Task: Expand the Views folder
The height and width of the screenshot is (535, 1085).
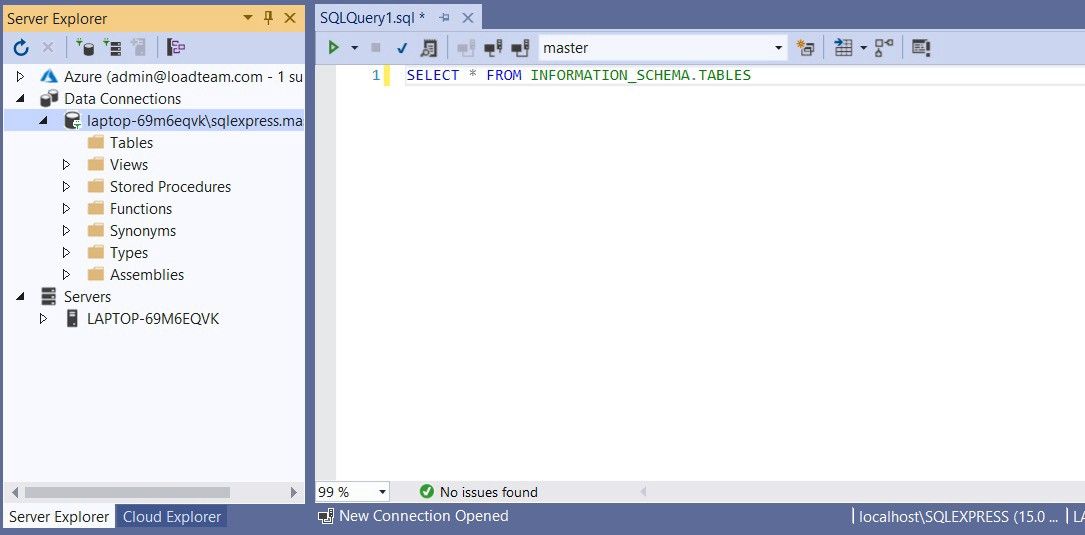Action: [66, 165]
